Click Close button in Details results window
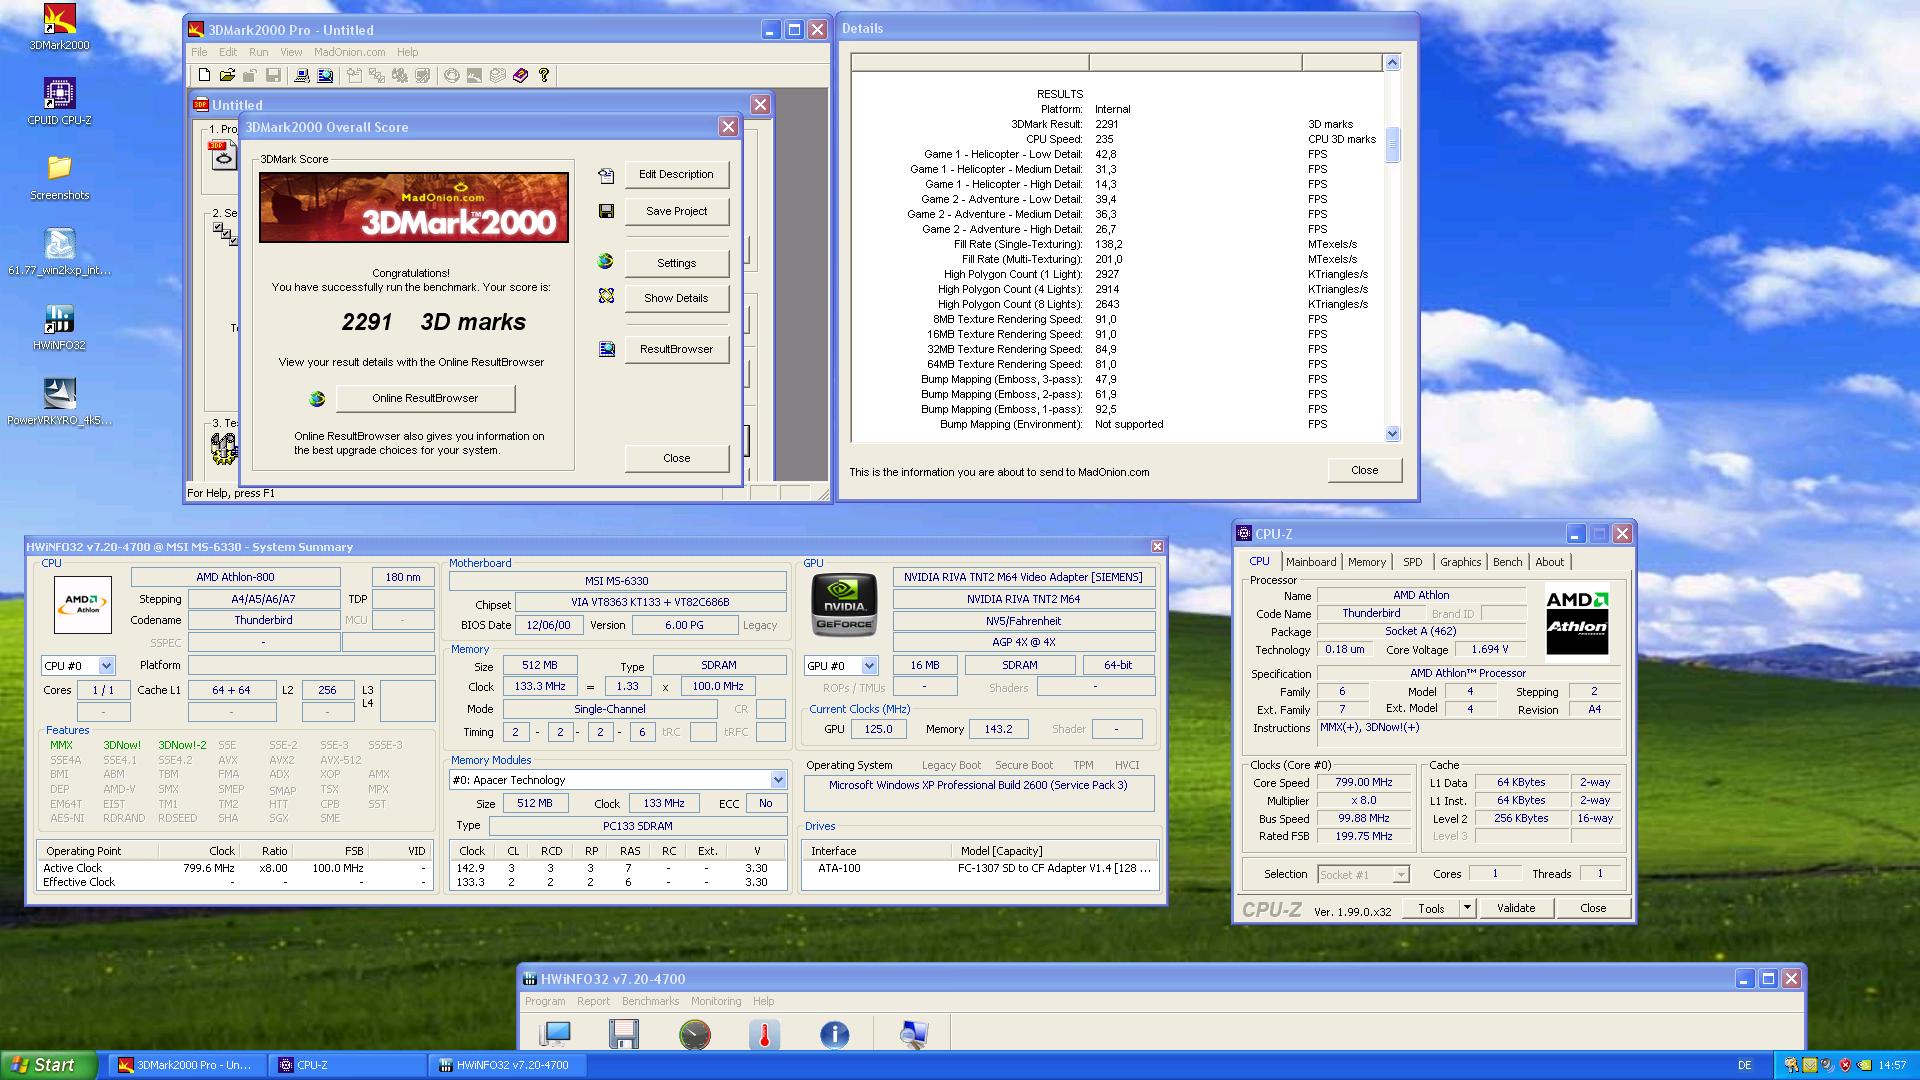 [1364, 469]
